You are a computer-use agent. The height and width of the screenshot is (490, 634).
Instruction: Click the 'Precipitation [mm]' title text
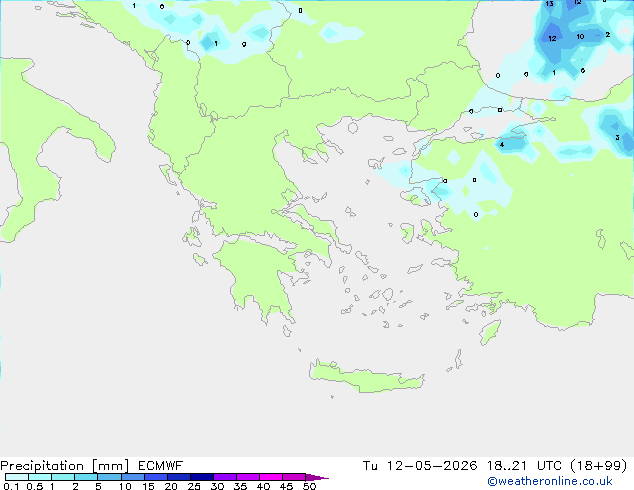[x=65, y=466]
